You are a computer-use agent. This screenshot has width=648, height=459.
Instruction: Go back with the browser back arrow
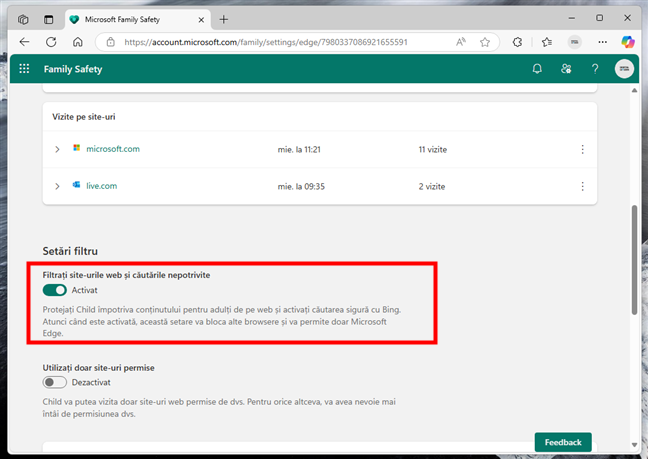(x=24, y=42)
